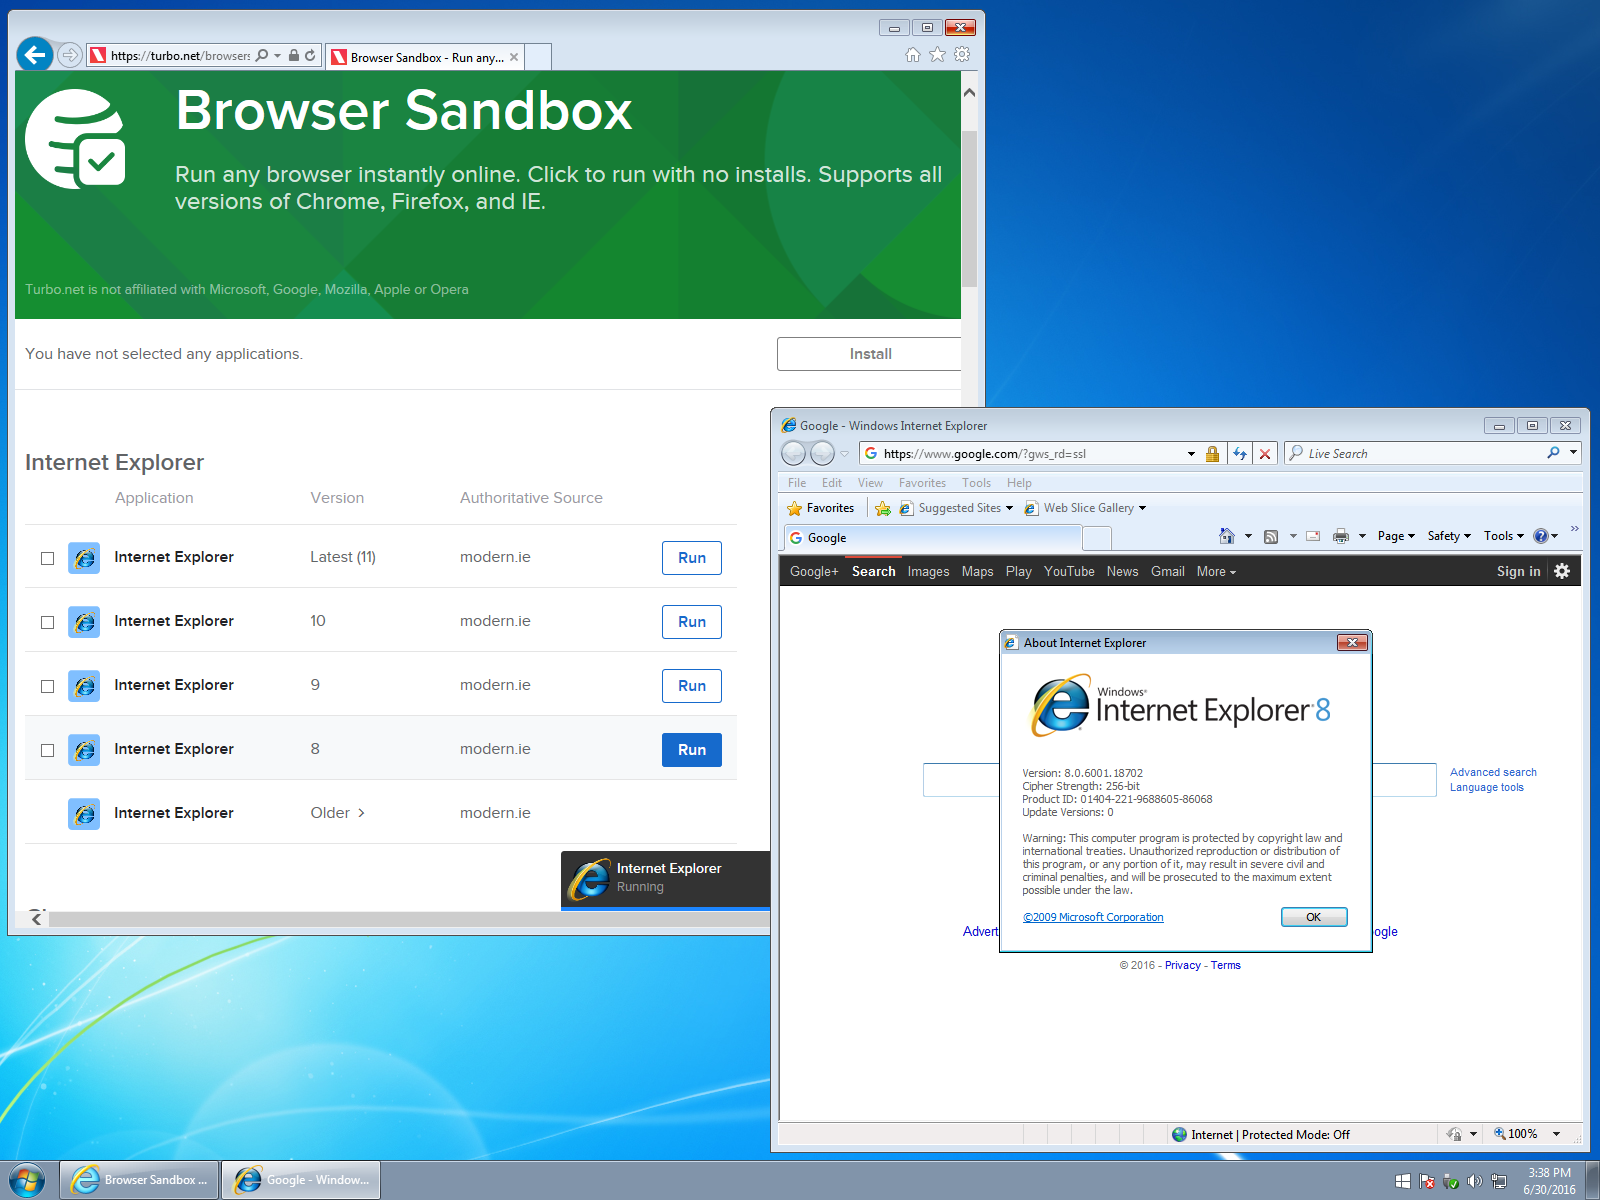The image size is (1600, 1200).
Task: Select the checkbox beside Internet Explorer 8
Action: (47, 750)
